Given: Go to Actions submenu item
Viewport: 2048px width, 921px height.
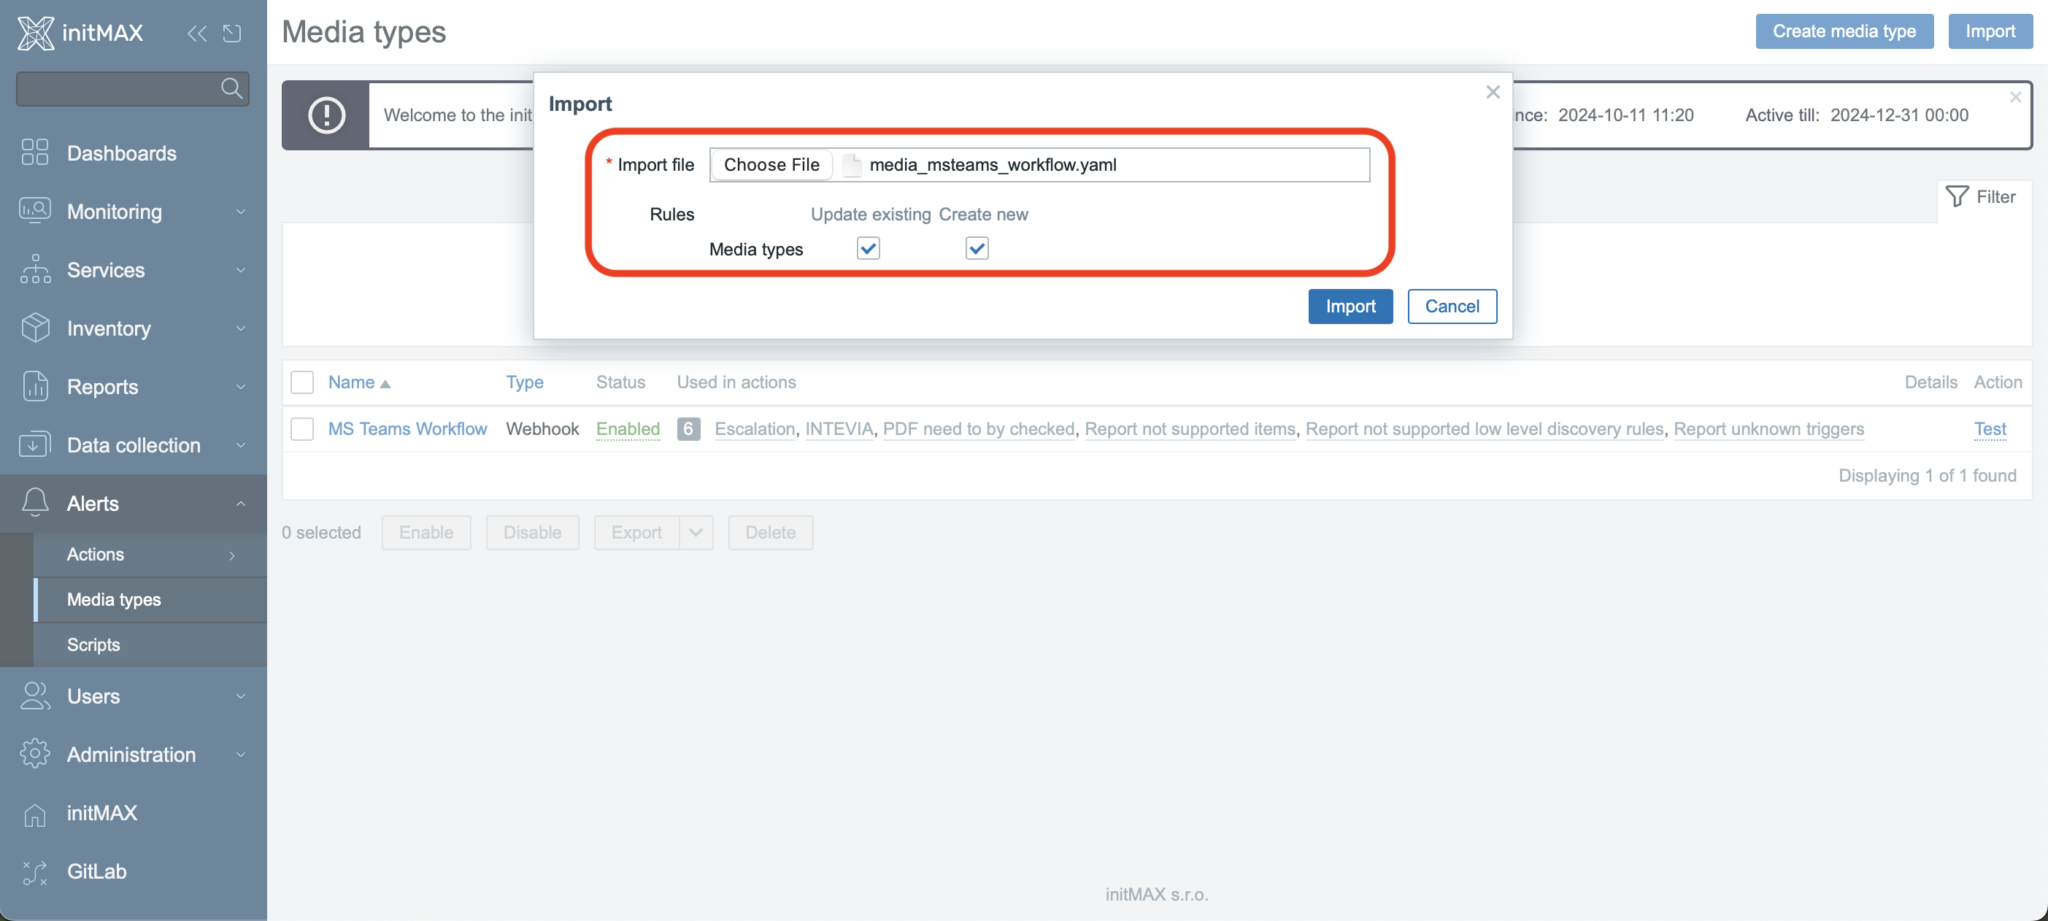Looking at the screenshot, I should [96, 554].
